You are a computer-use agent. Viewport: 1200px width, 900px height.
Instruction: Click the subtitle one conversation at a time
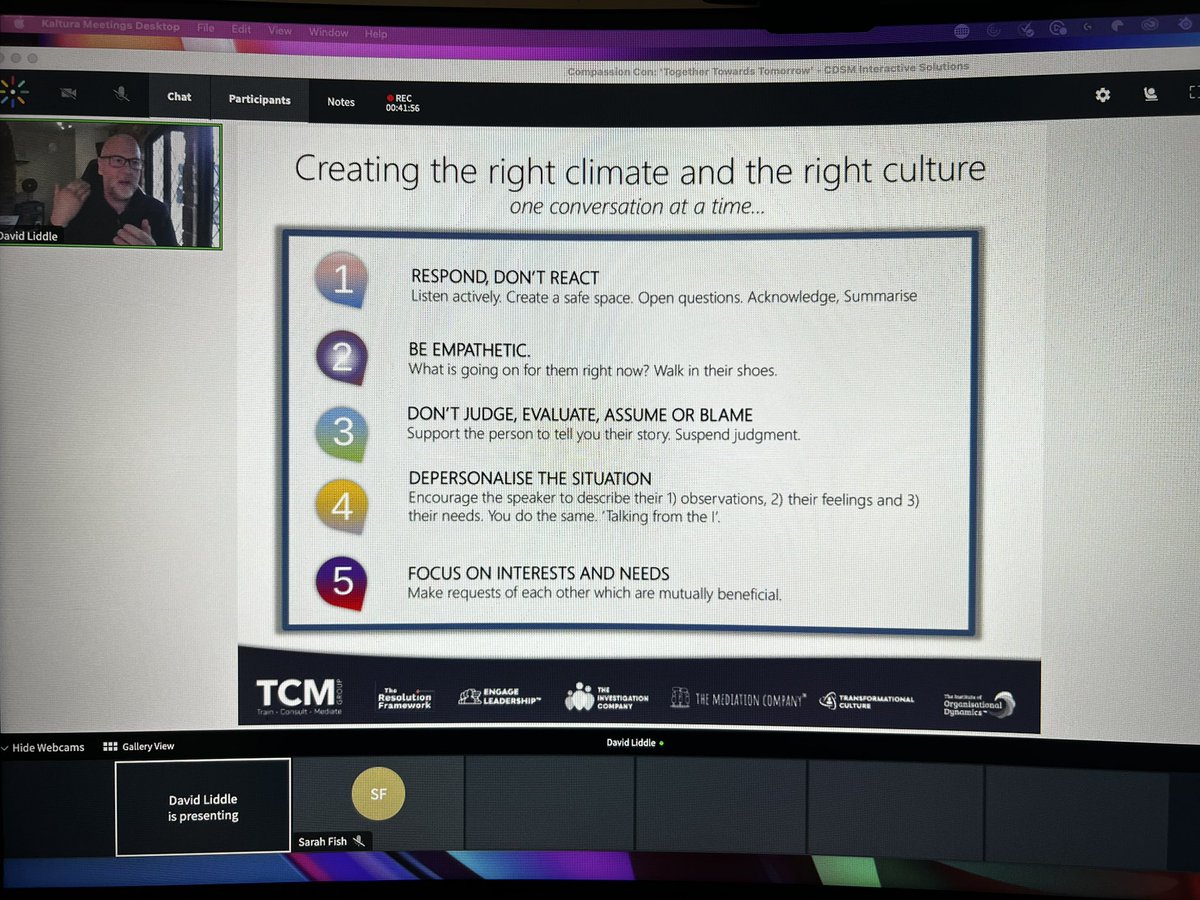pyautogui.click(x=637, y=207)
